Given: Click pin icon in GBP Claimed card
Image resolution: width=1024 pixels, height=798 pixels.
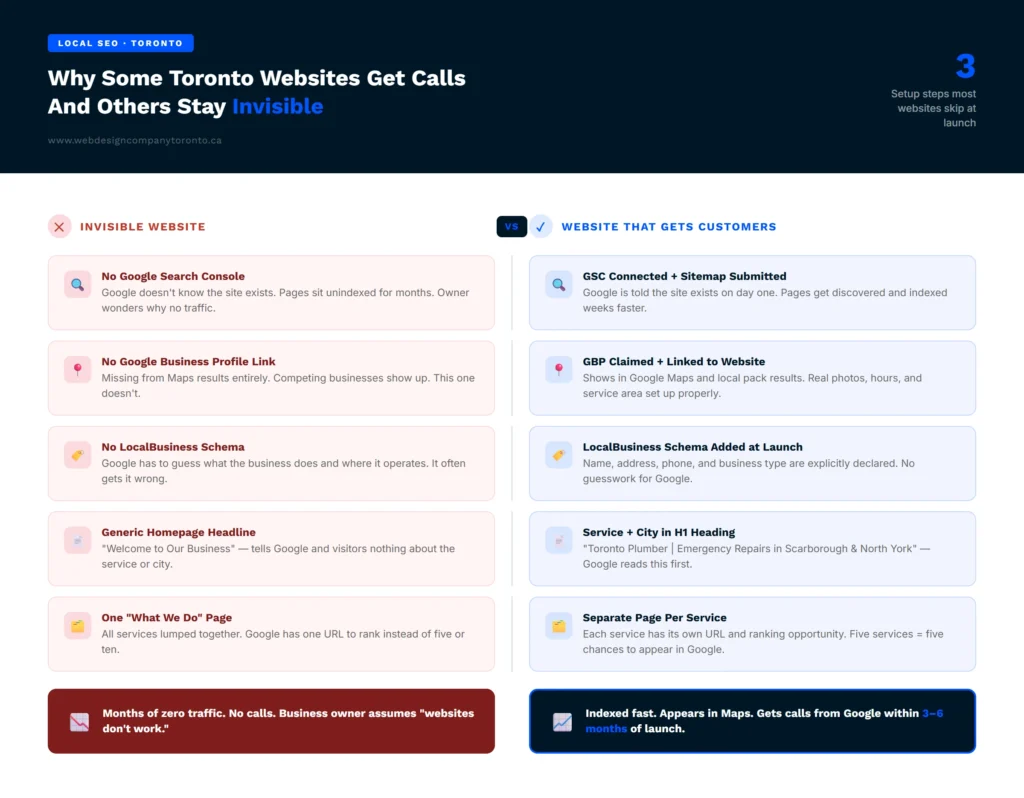Looking at the screenshot, I should click(559, 370).
